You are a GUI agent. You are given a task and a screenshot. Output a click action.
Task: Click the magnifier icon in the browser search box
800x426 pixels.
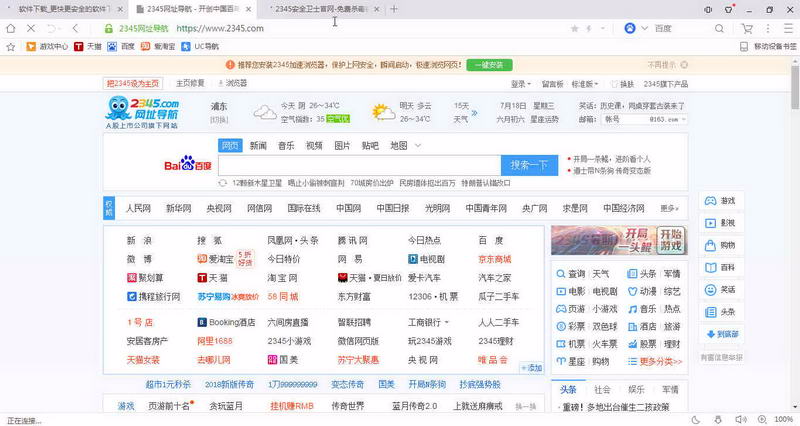(x=719, y=29)
